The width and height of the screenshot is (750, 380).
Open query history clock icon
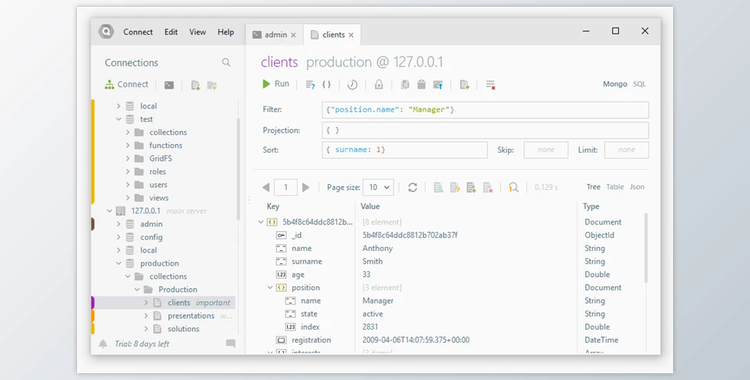352,85
